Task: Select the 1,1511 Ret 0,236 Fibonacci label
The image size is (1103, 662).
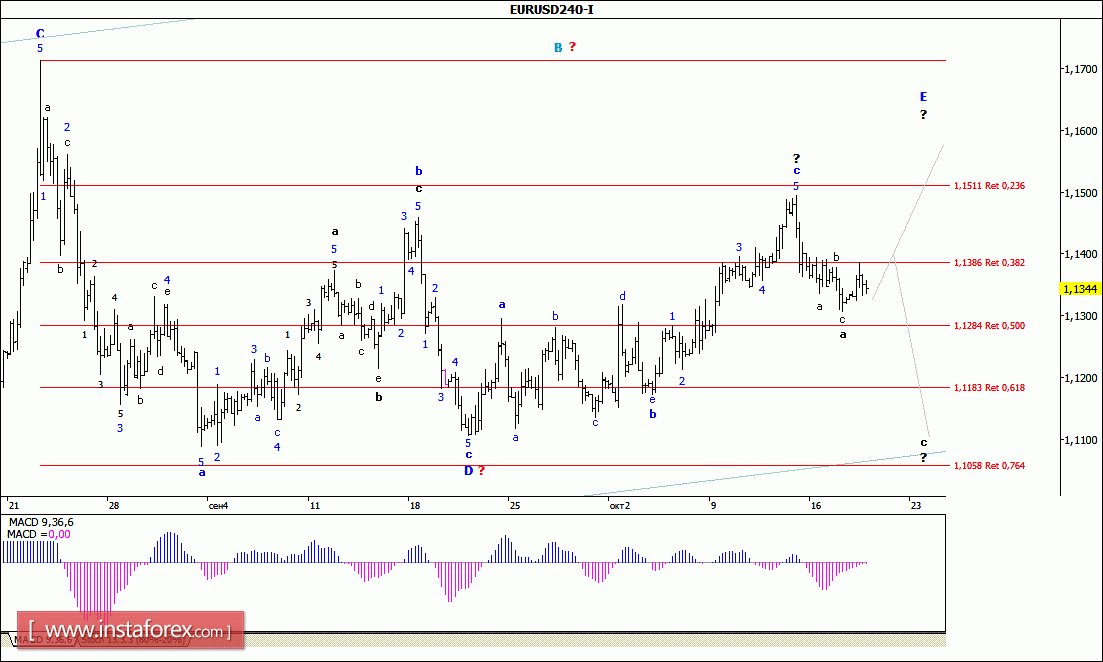Action: pyautogui.click(x=989, y=186)
